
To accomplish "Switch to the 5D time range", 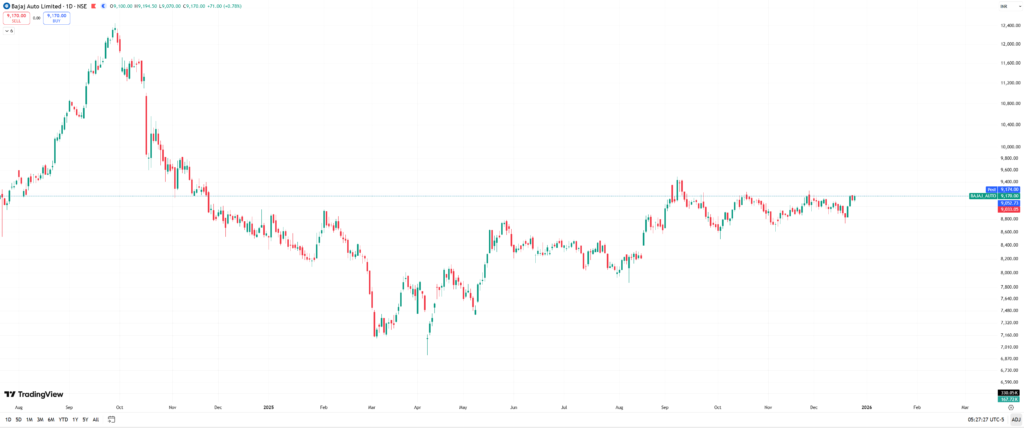I will click(19, 419).
